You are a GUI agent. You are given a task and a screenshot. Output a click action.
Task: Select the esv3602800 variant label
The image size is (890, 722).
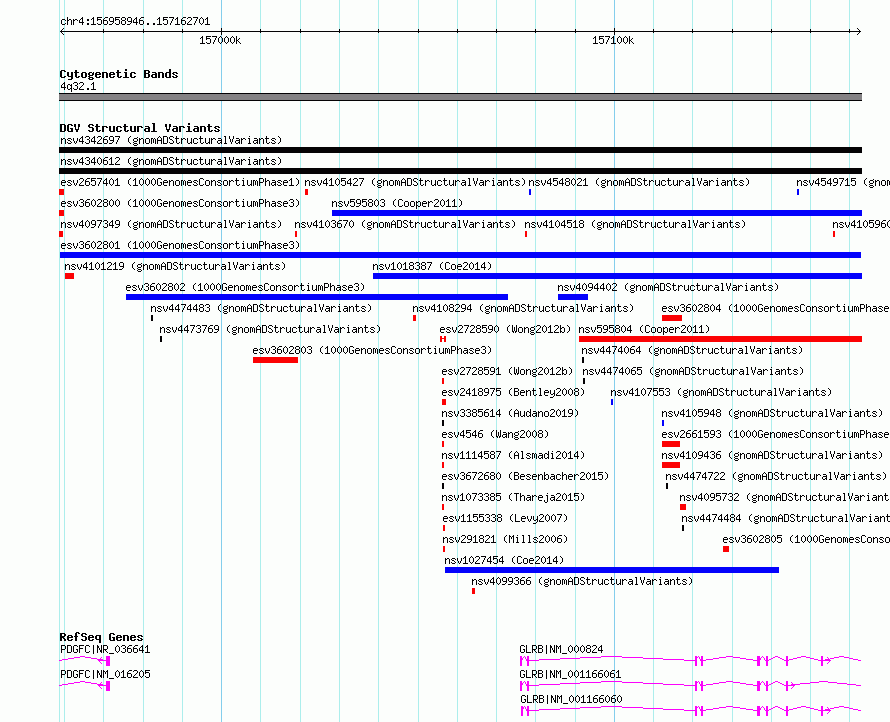(180, 203)
